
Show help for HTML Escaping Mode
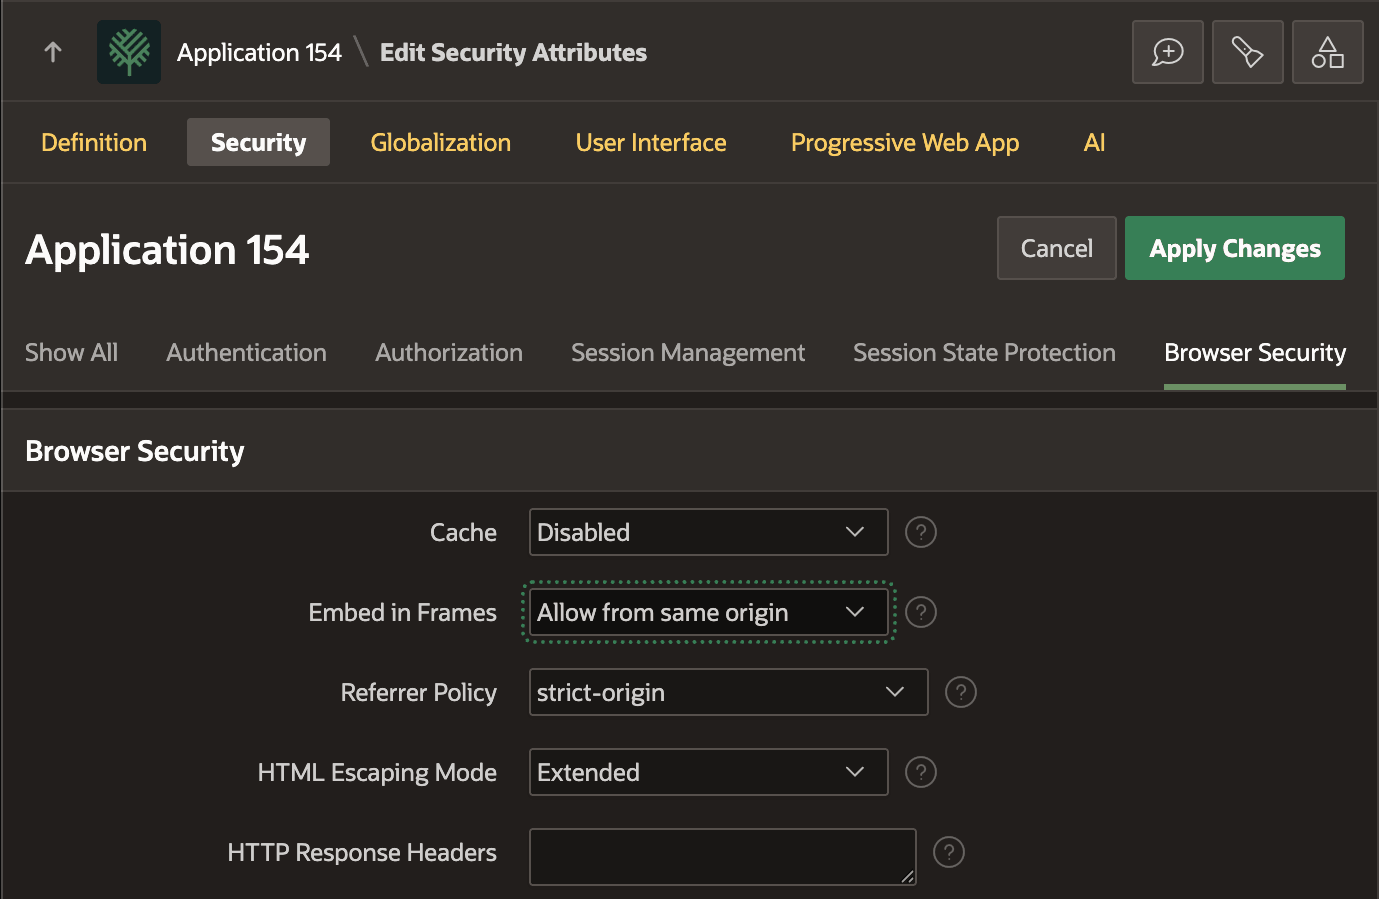pyautogui.click(x=920, y=772)
